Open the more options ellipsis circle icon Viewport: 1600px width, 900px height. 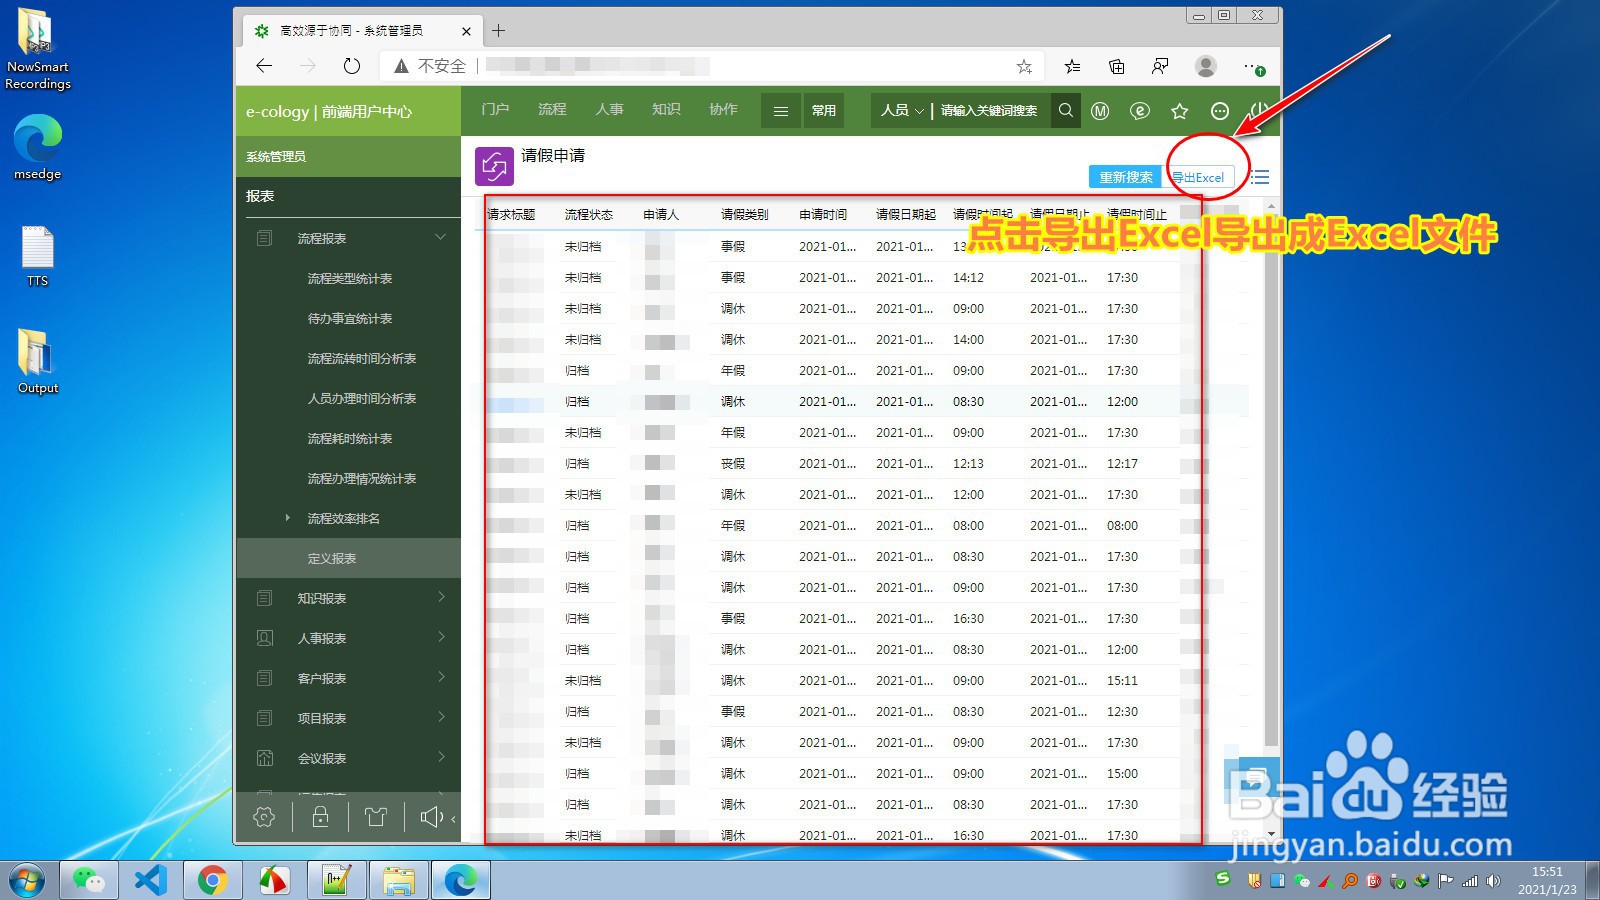[1220, 111]
